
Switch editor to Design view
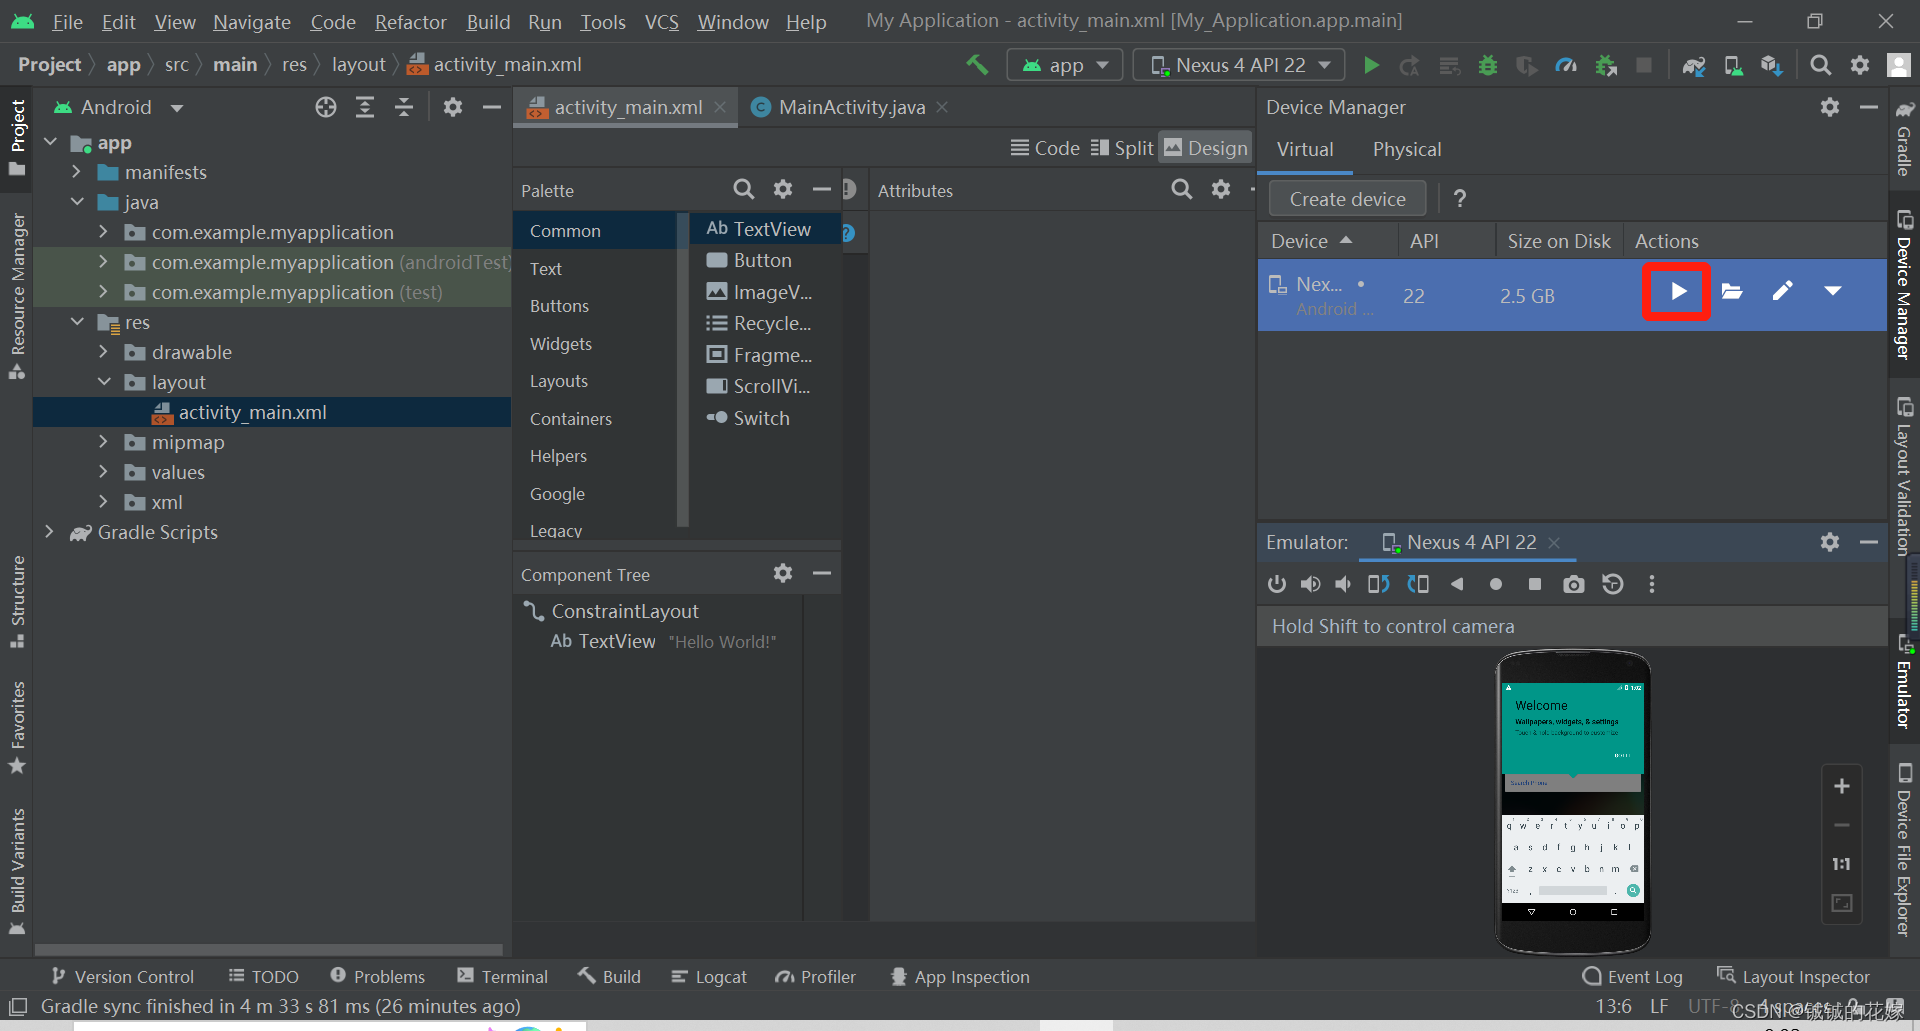(1206, 148)
